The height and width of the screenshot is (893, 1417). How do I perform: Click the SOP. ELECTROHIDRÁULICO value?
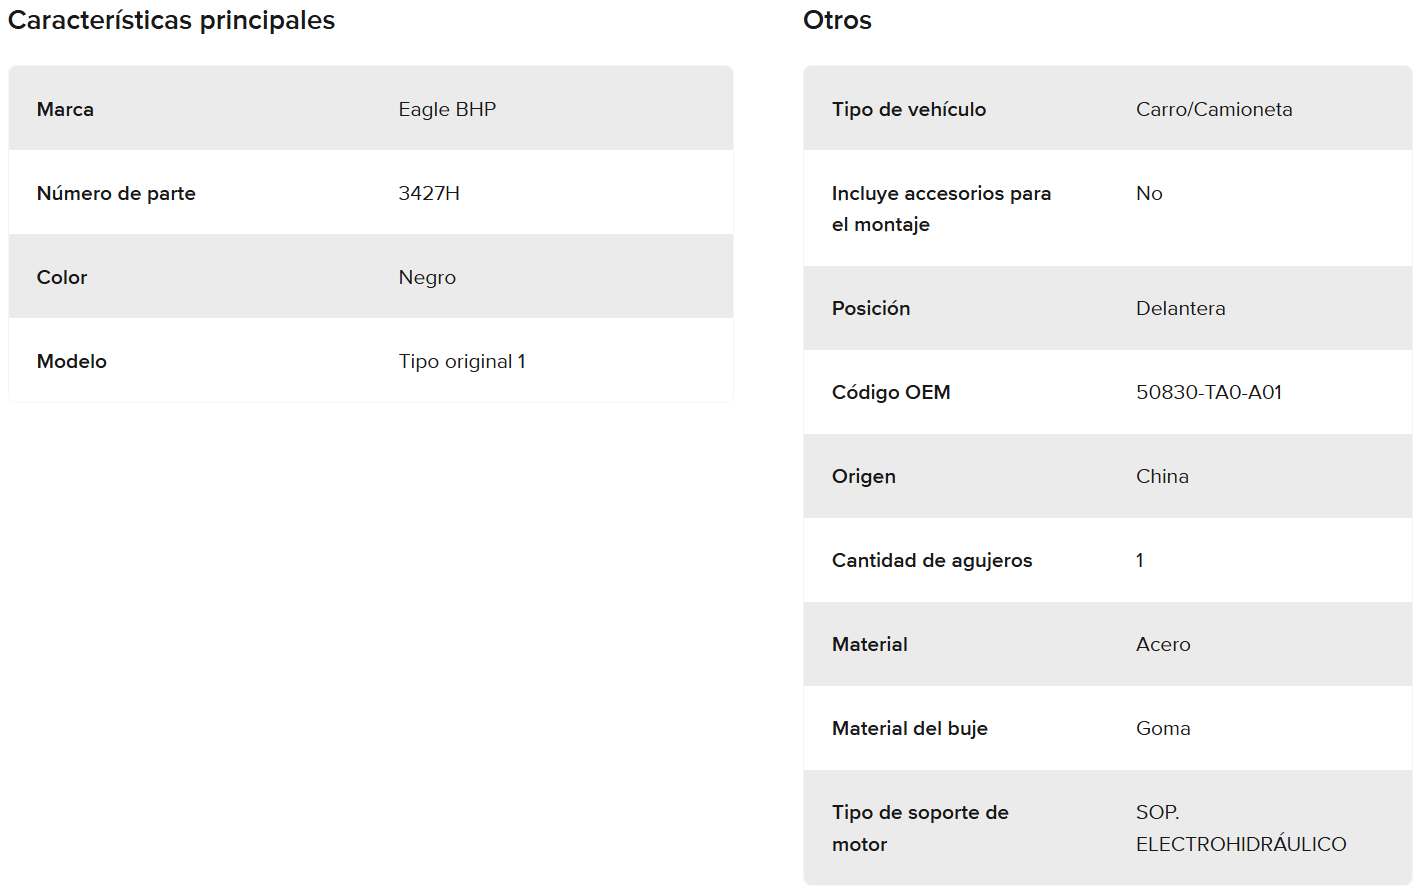point(1241,828)
